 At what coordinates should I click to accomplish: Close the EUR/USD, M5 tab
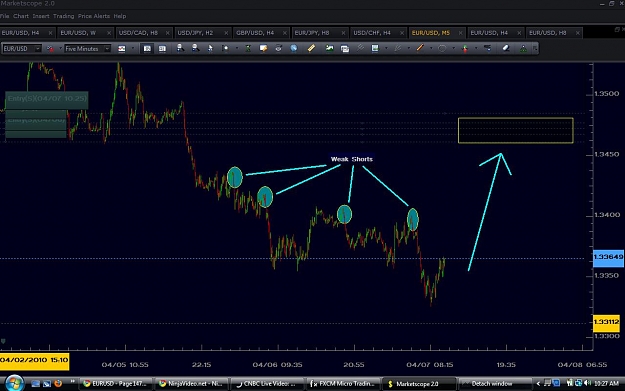pyautogui.click(x=460, y=33)
